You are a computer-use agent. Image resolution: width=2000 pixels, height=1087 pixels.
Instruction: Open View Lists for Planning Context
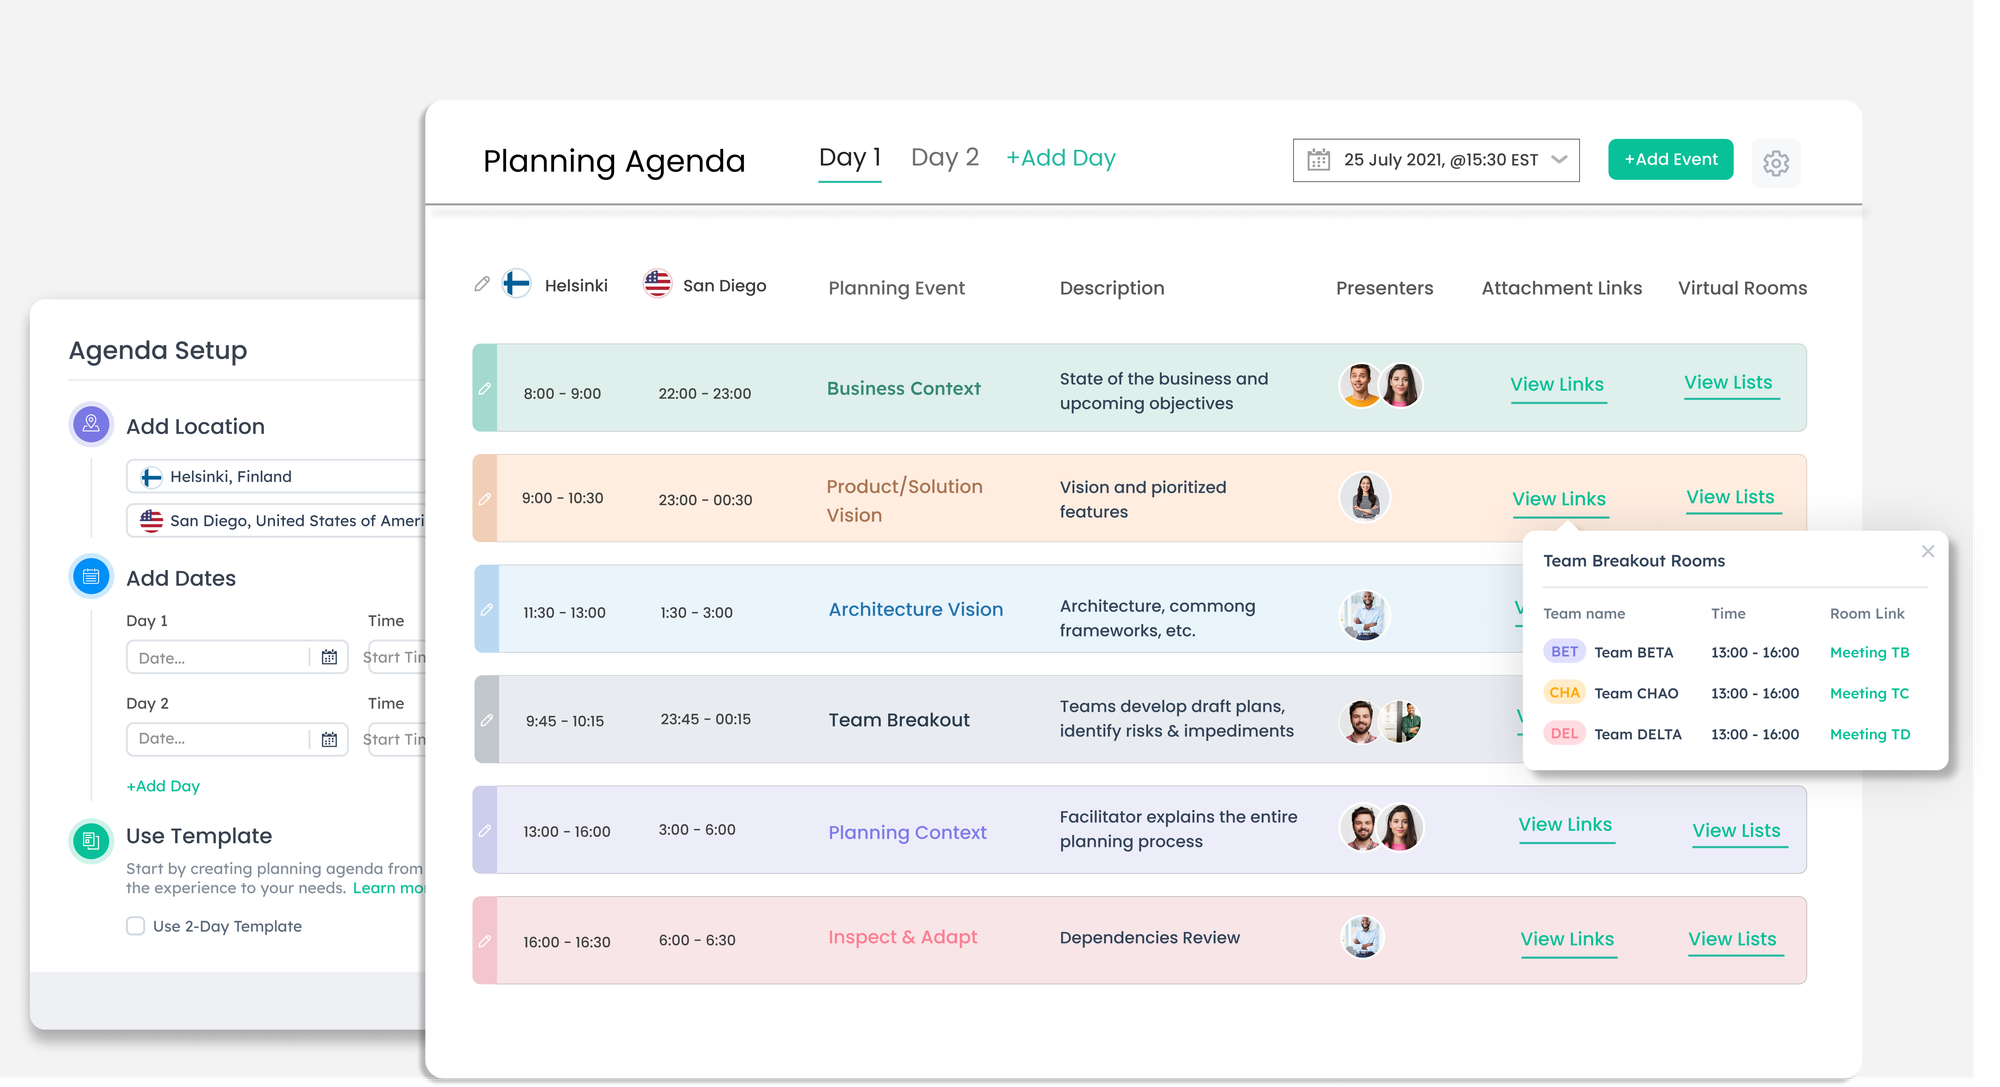point(1736,830)
